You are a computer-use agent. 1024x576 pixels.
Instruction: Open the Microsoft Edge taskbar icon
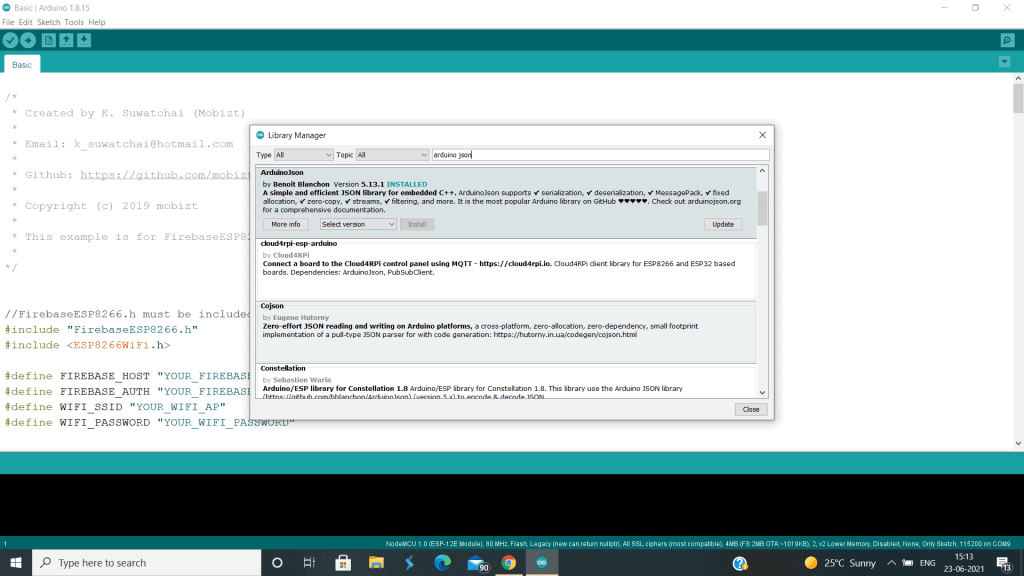442,563
